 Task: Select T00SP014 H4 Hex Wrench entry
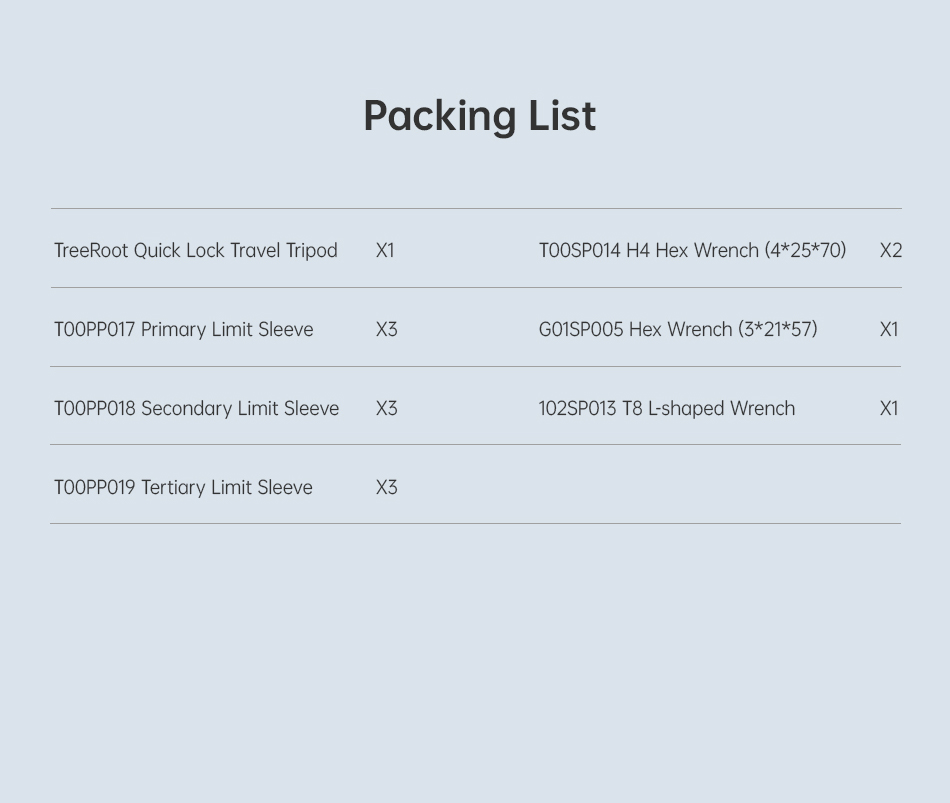click(693, 250)
